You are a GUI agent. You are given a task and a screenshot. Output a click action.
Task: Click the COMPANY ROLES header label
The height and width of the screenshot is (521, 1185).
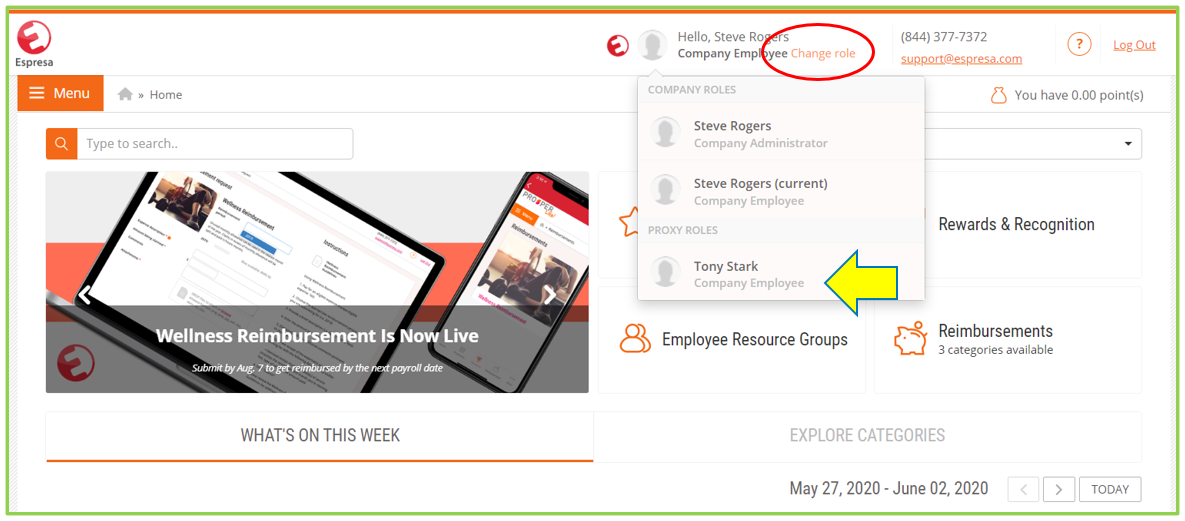point(692,90)
